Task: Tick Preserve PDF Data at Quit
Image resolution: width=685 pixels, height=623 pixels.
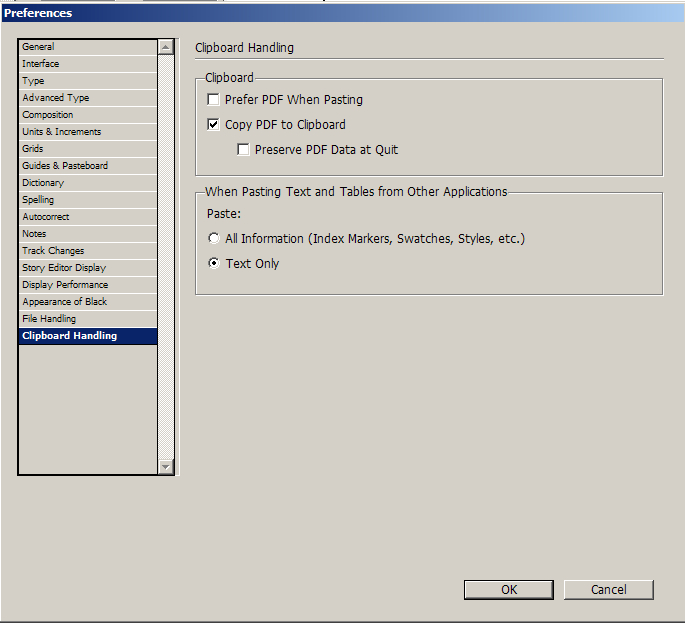Action: 243,149
